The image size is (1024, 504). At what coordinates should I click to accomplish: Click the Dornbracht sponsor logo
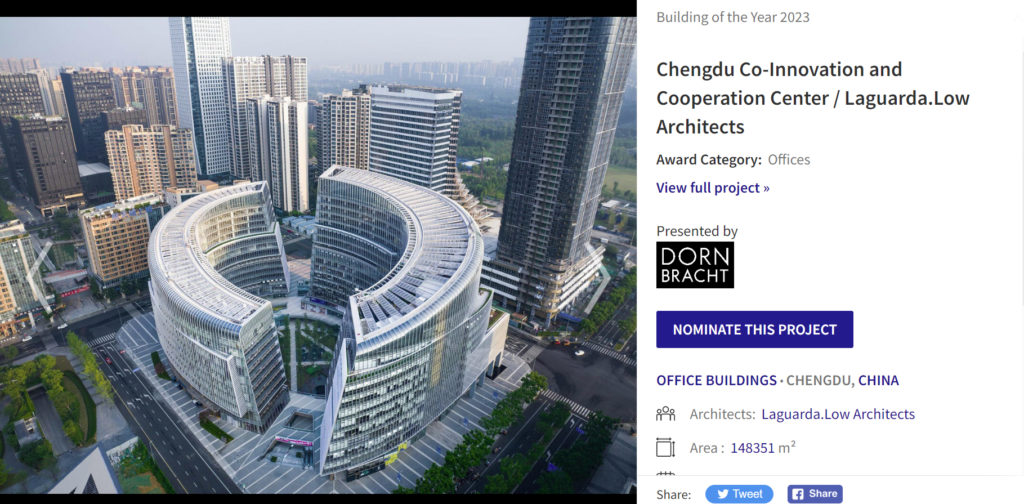pyautogui.click(x=695, y=265)
